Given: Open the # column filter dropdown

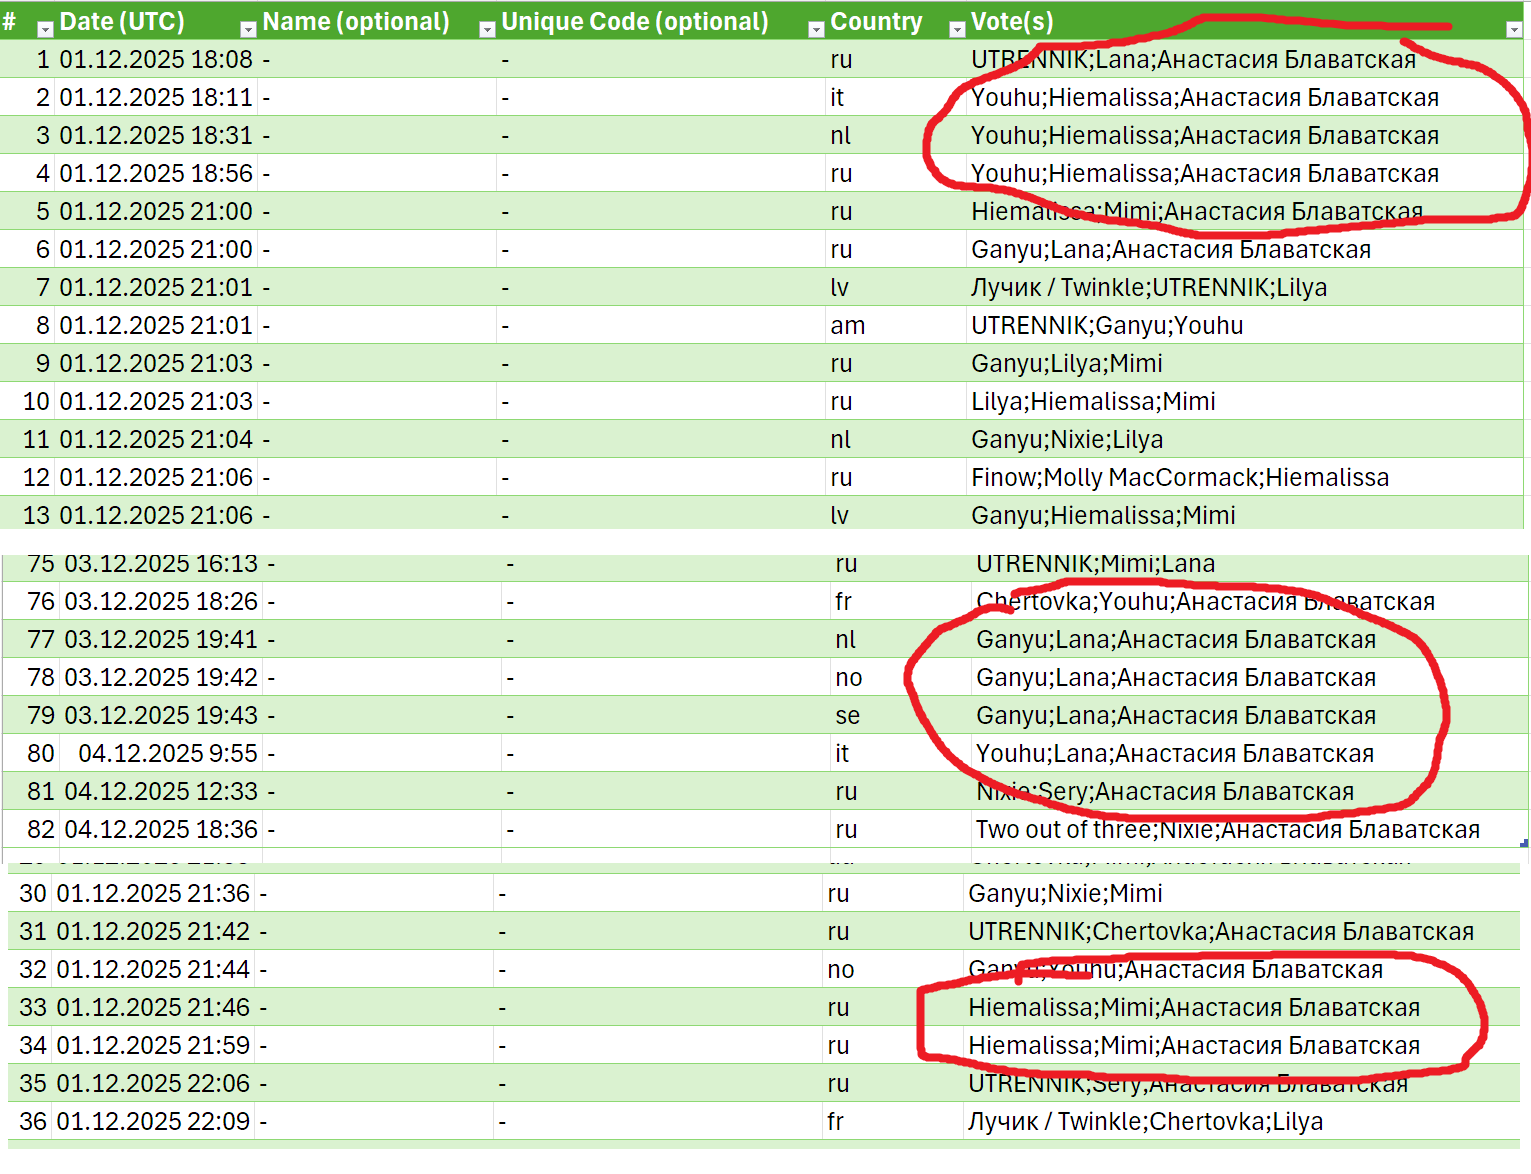Looking at the screenshot, I should pyautogui.click(x=45, y=29).
